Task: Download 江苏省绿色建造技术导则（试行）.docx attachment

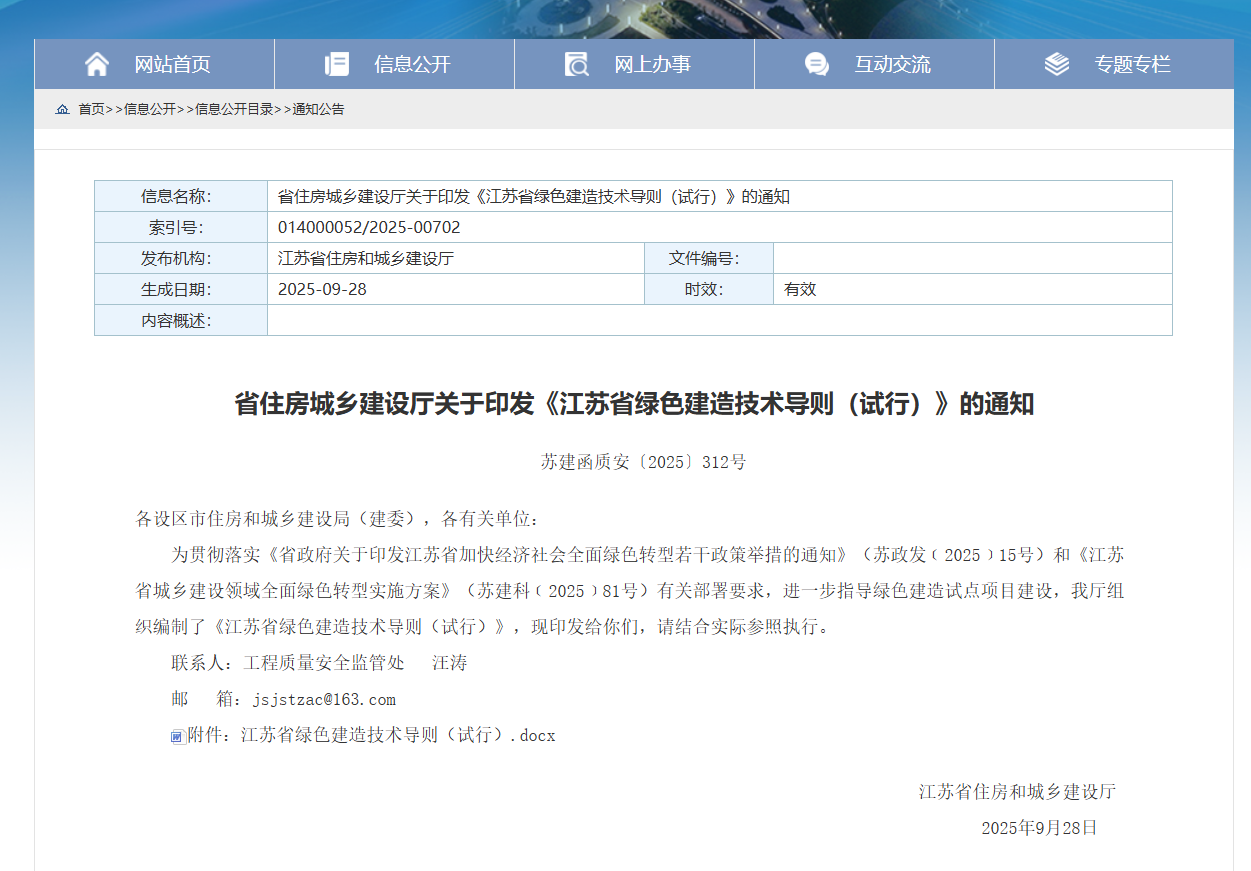Action: click(x=397, y=735)
